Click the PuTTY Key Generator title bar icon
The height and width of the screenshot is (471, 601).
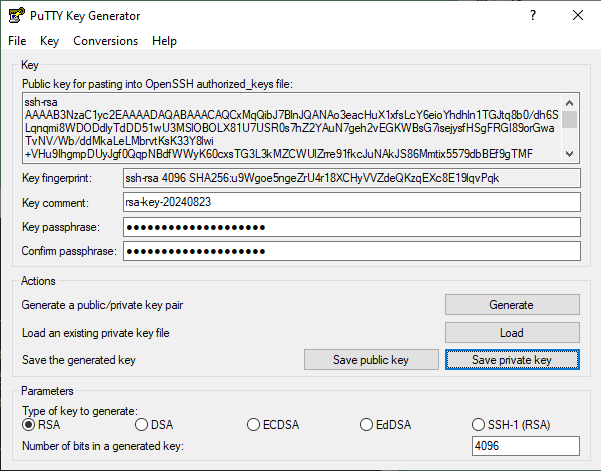[x=16, y=16]
